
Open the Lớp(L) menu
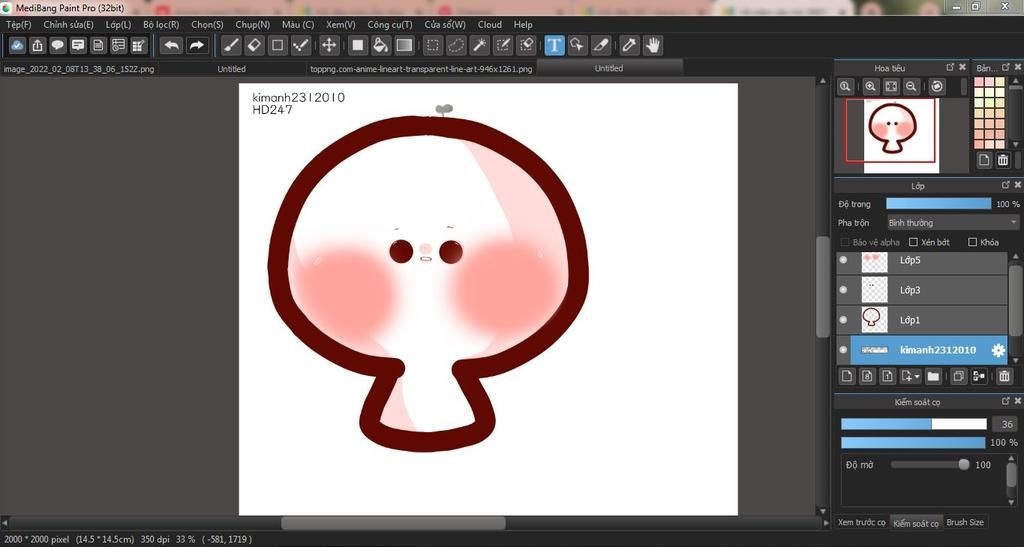(118, 25)
